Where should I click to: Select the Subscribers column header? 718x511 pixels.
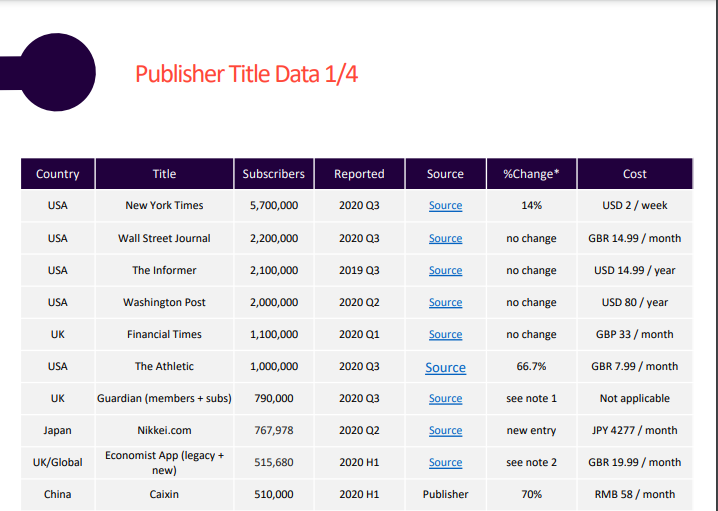[x=273, y=174]
